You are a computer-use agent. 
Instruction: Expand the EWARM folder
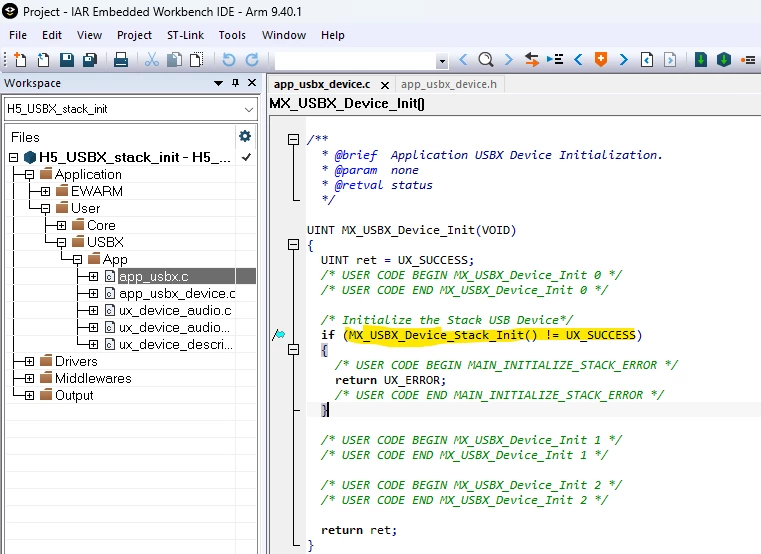pyautogui.click(x=45, y=191)
